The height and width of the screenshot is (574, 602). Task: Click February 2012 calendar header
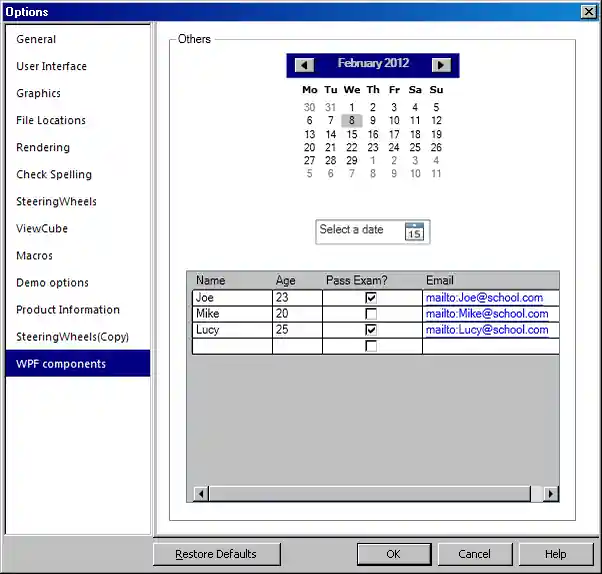[x=373, y=64]
